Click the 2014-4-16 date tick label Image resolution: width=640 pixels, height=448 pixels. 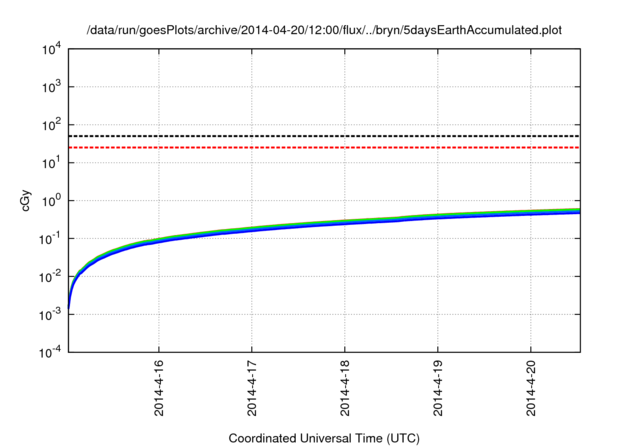point(159,388)
